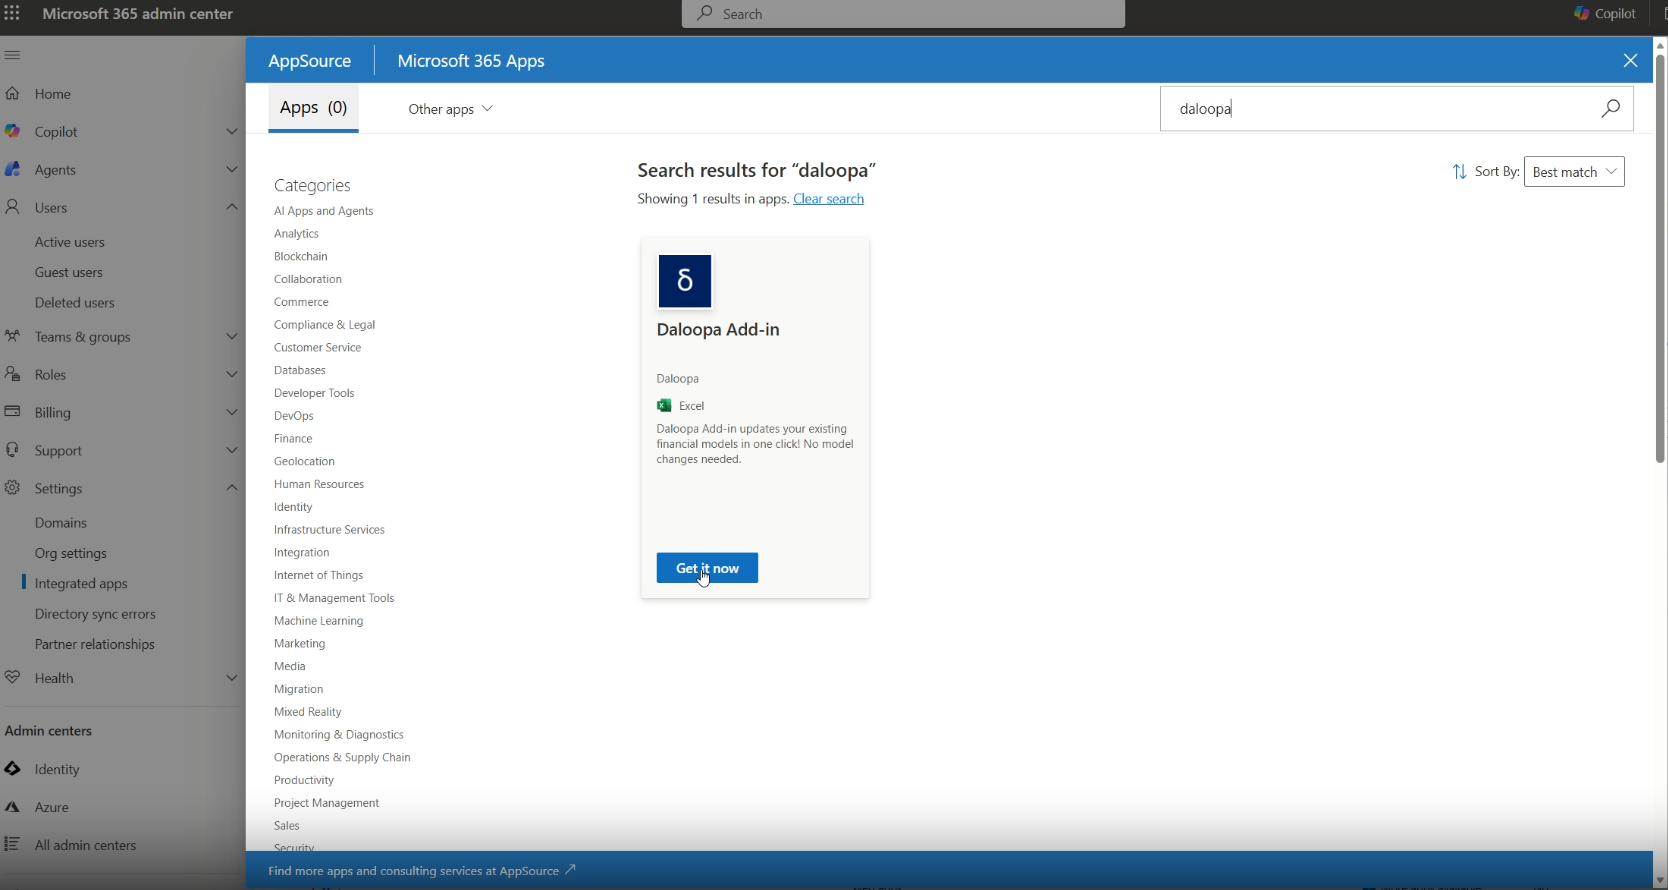The height and width of the screenshot is (890, 1668).
Task: Filter by Developer Tools category
Action: coord(314,393)
